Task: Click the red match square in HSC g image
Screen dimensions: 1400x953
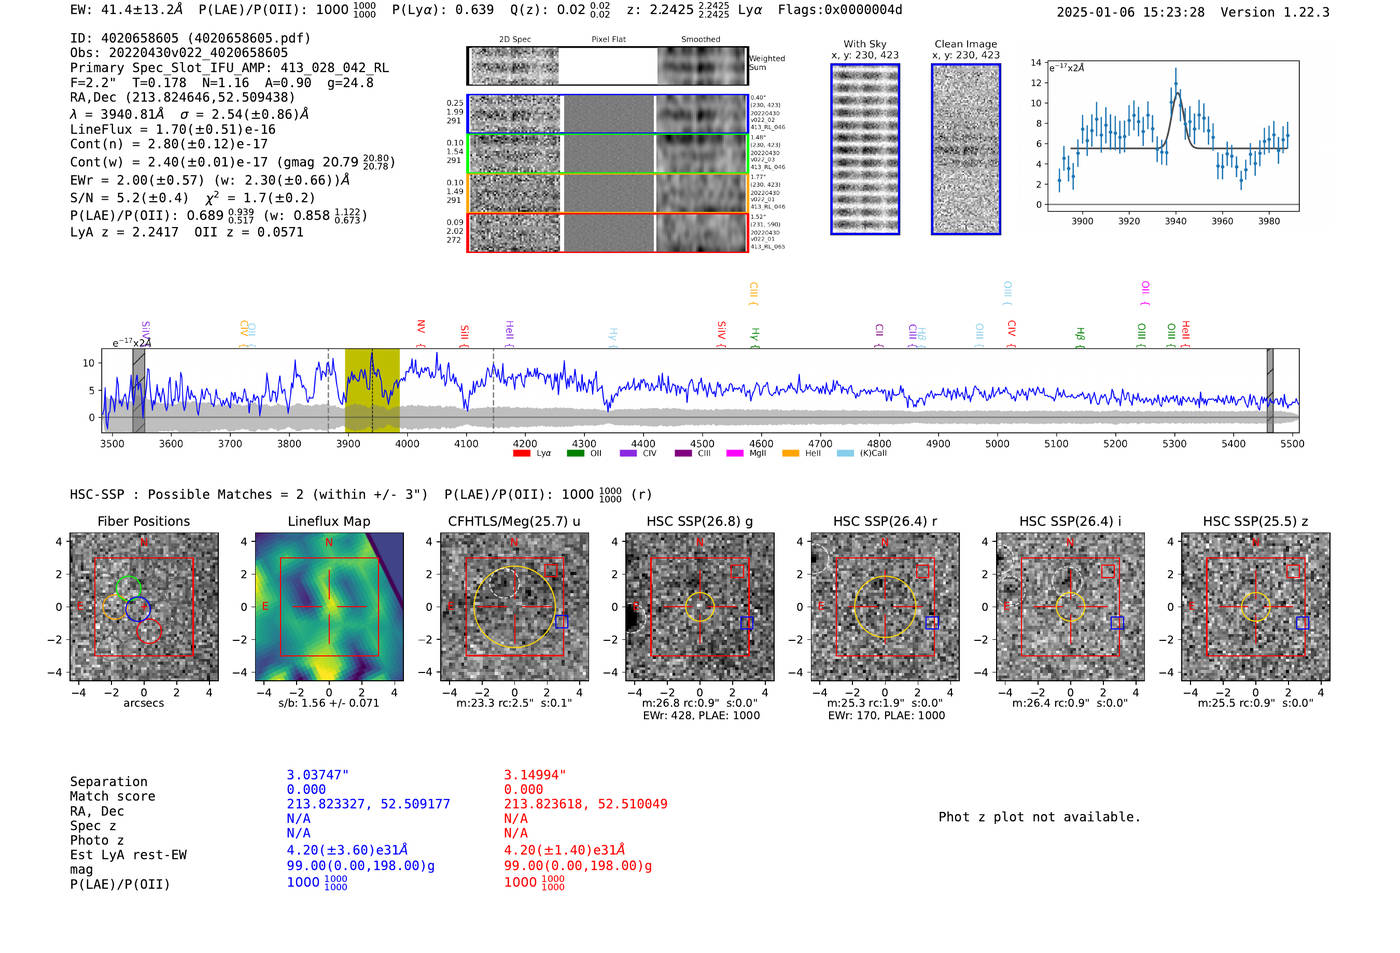Action: point(737,571)
